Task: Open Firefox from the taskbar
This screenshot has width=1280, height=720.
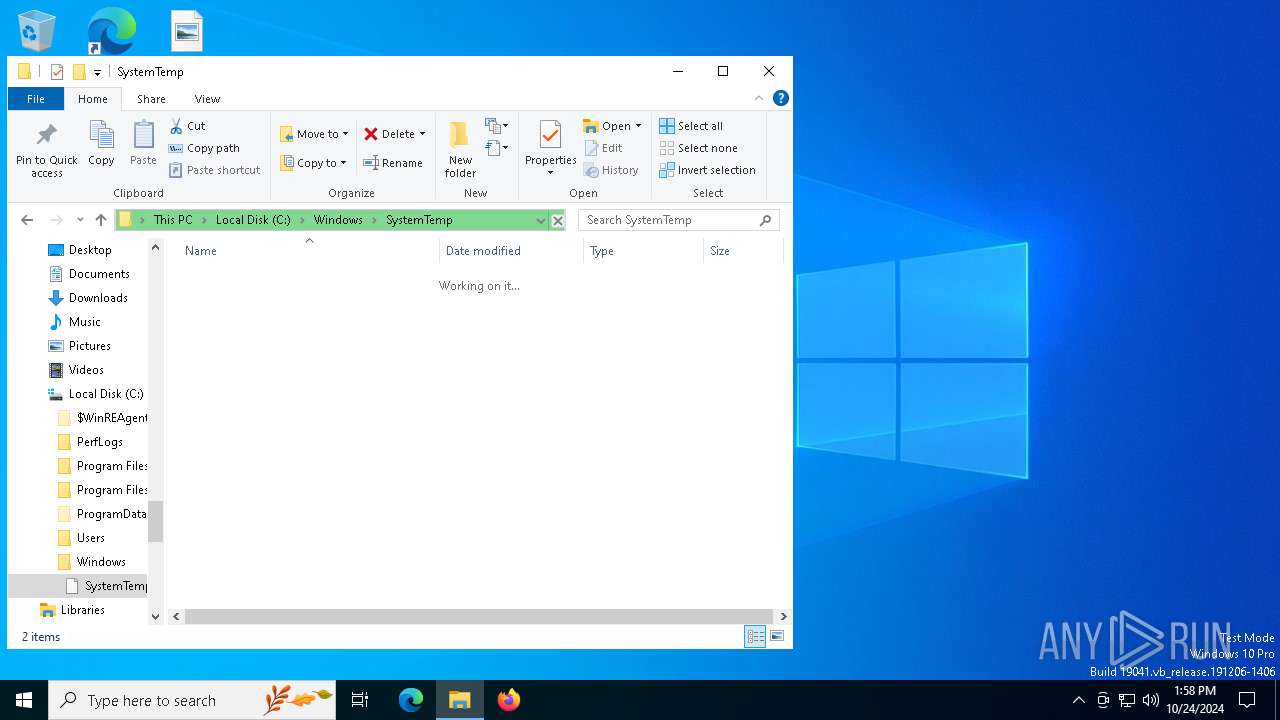Action: (509, 700)
